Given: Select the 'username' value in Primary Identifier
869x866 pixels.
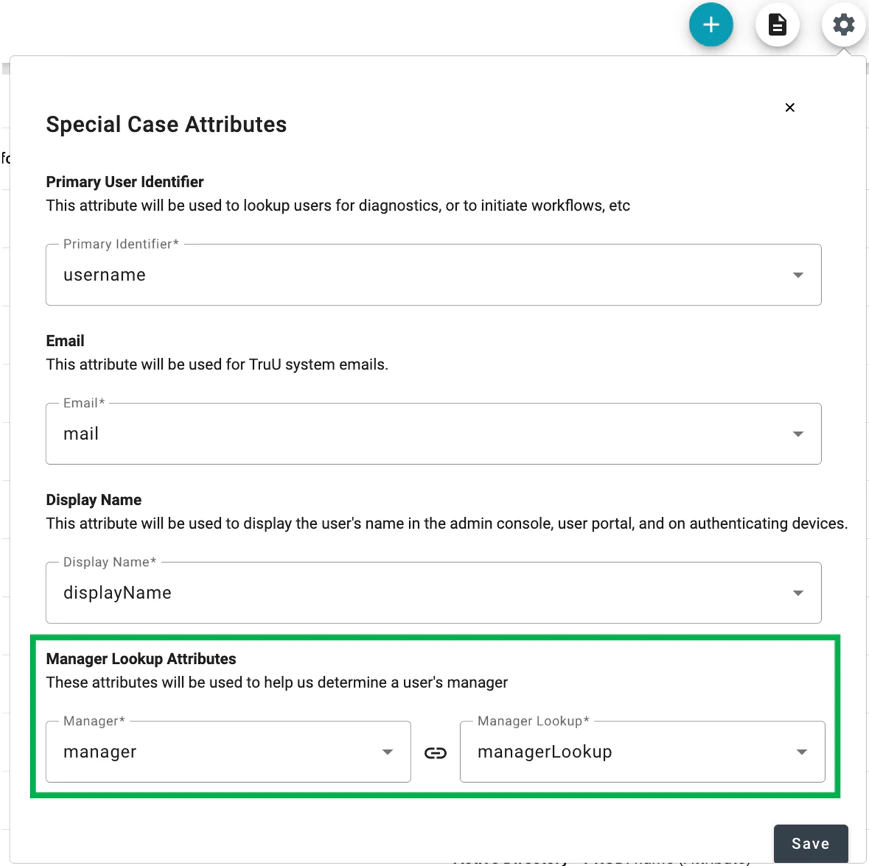Looking at the screenshot, I should pyautogui.click(x=105, y=275).
